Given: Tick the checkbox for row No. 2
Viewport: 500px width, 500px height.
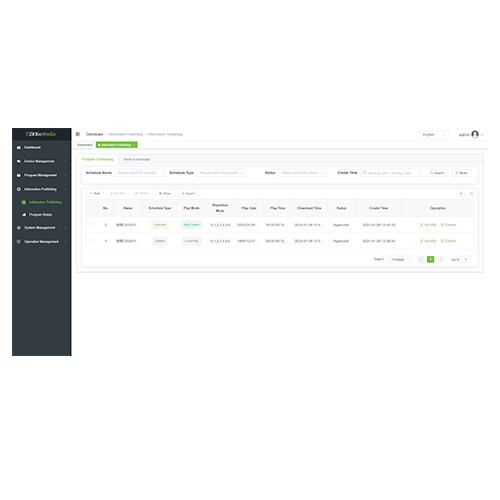Looking at the screenshot, I should point(92,225).
